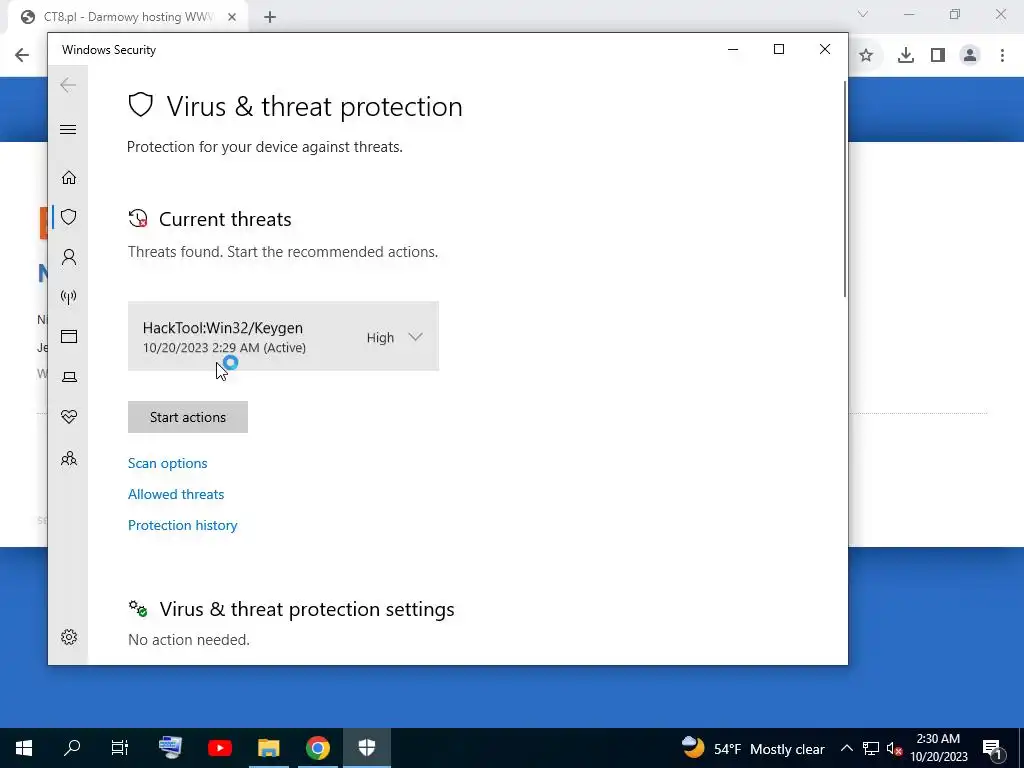Click Chrome's back navigation arrow

pyautogui.click(x=22, y=55)
